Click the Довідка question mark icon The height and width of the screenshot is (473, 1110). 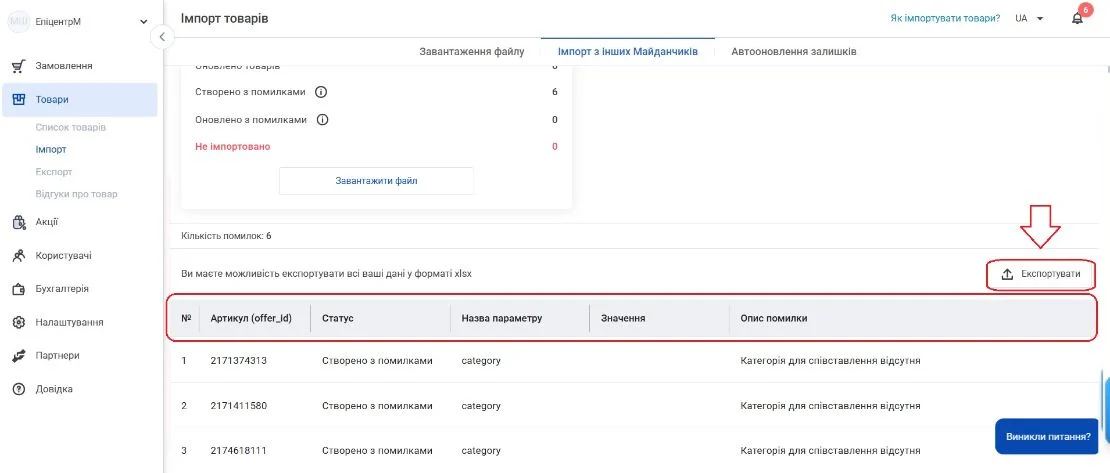point(19,389)
